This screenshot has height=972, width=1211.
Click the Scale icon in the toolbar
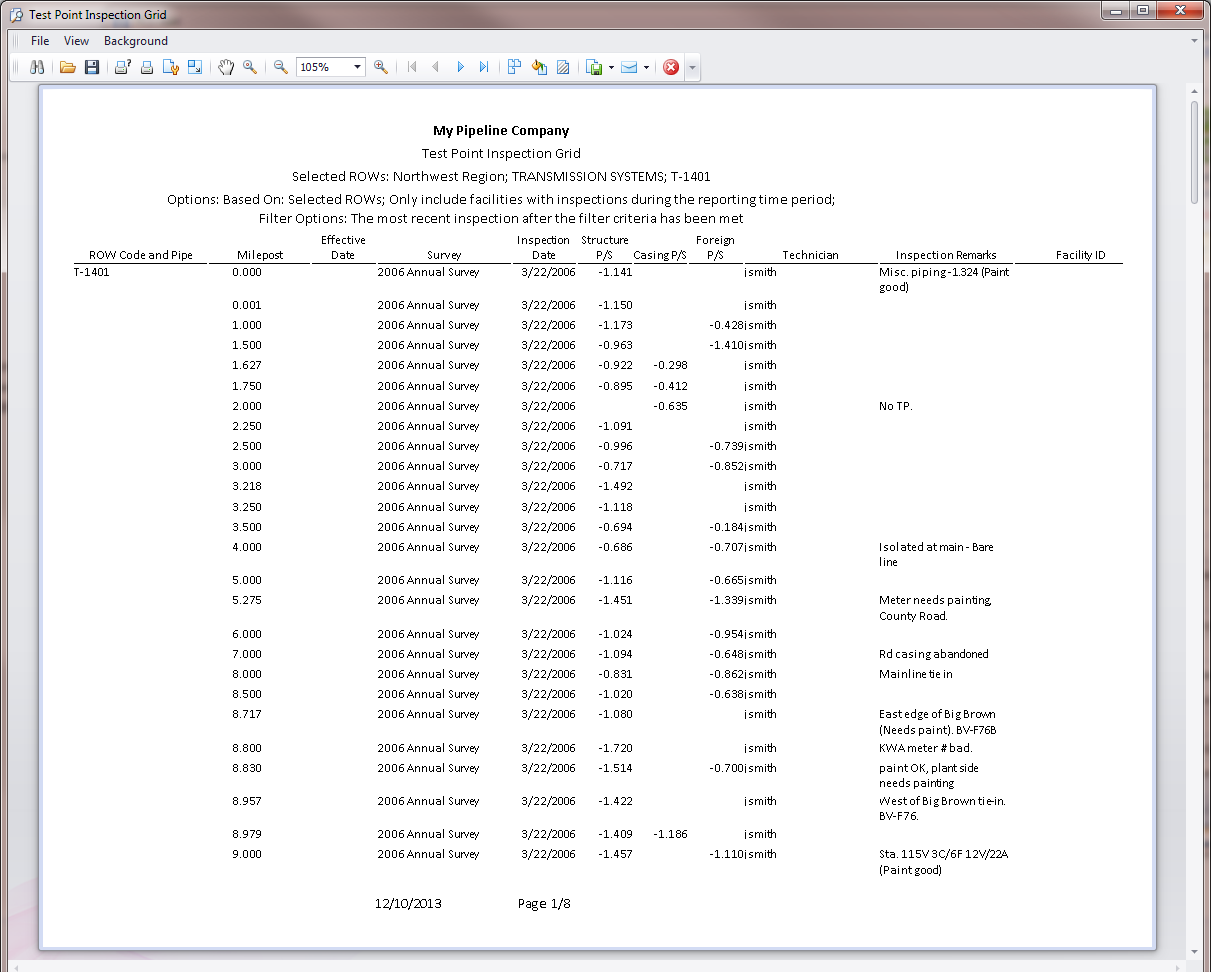pyautogui.click(x=195, y=67)
